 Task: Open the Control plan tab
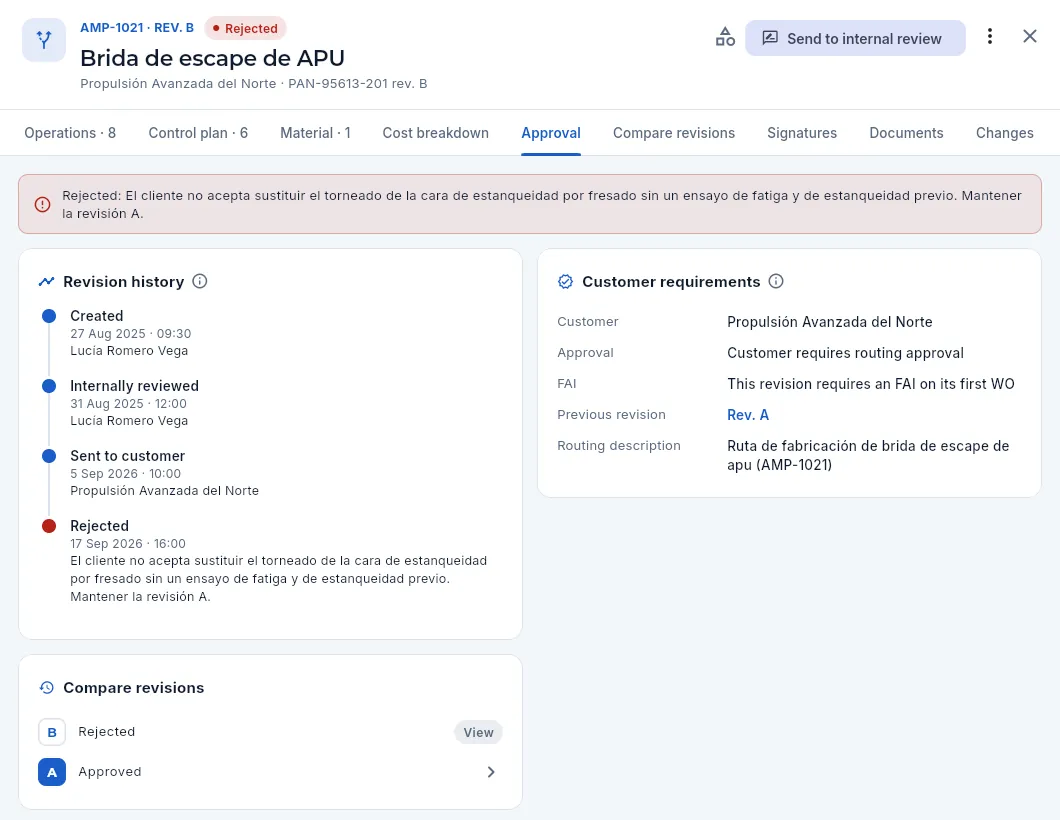click(198, 133)
